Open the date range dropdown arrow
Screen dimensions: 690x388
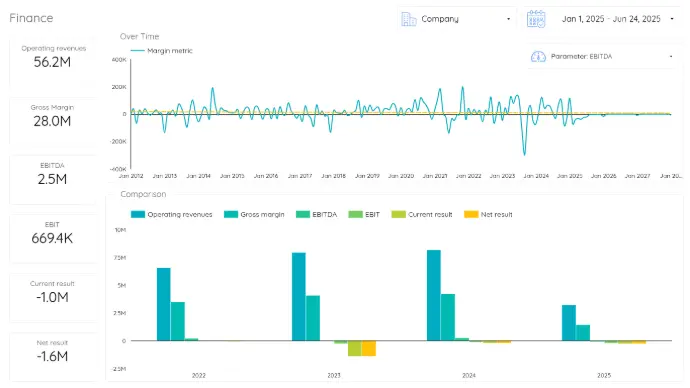[x=672, y=19]
